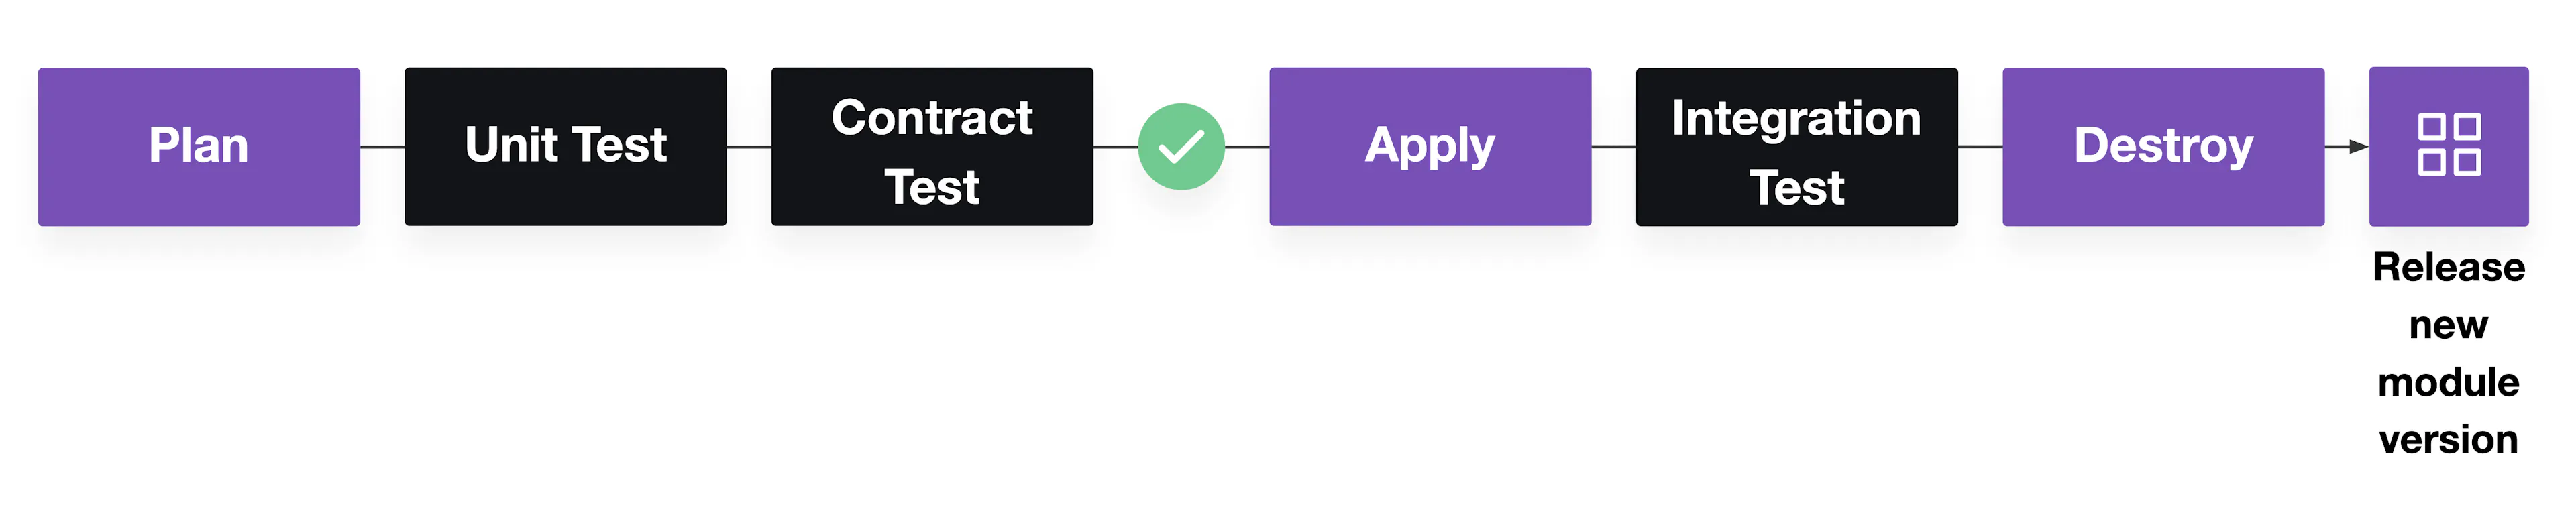Click the four-squares module registry icon
The image size is (2576, 523).
coord(2449,146)
